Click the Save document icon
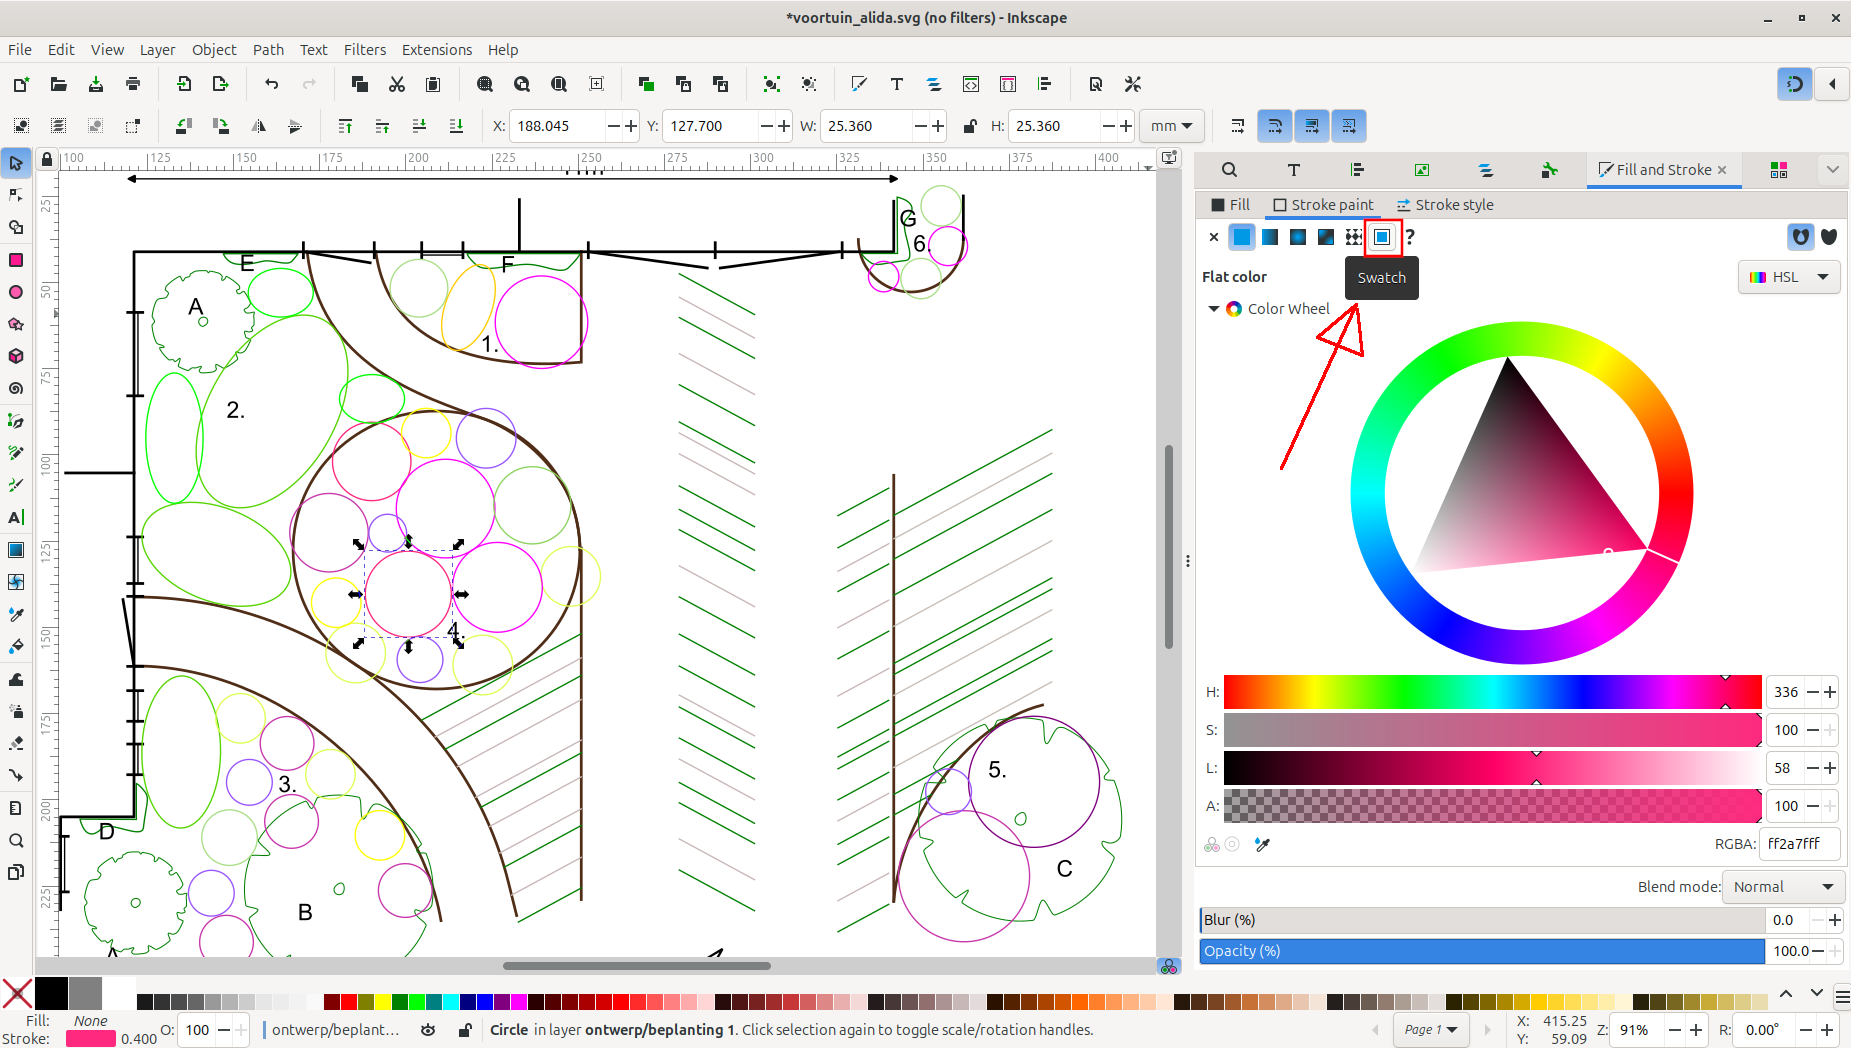Screen dimensions: 1851x1048 tap(96, 84)
